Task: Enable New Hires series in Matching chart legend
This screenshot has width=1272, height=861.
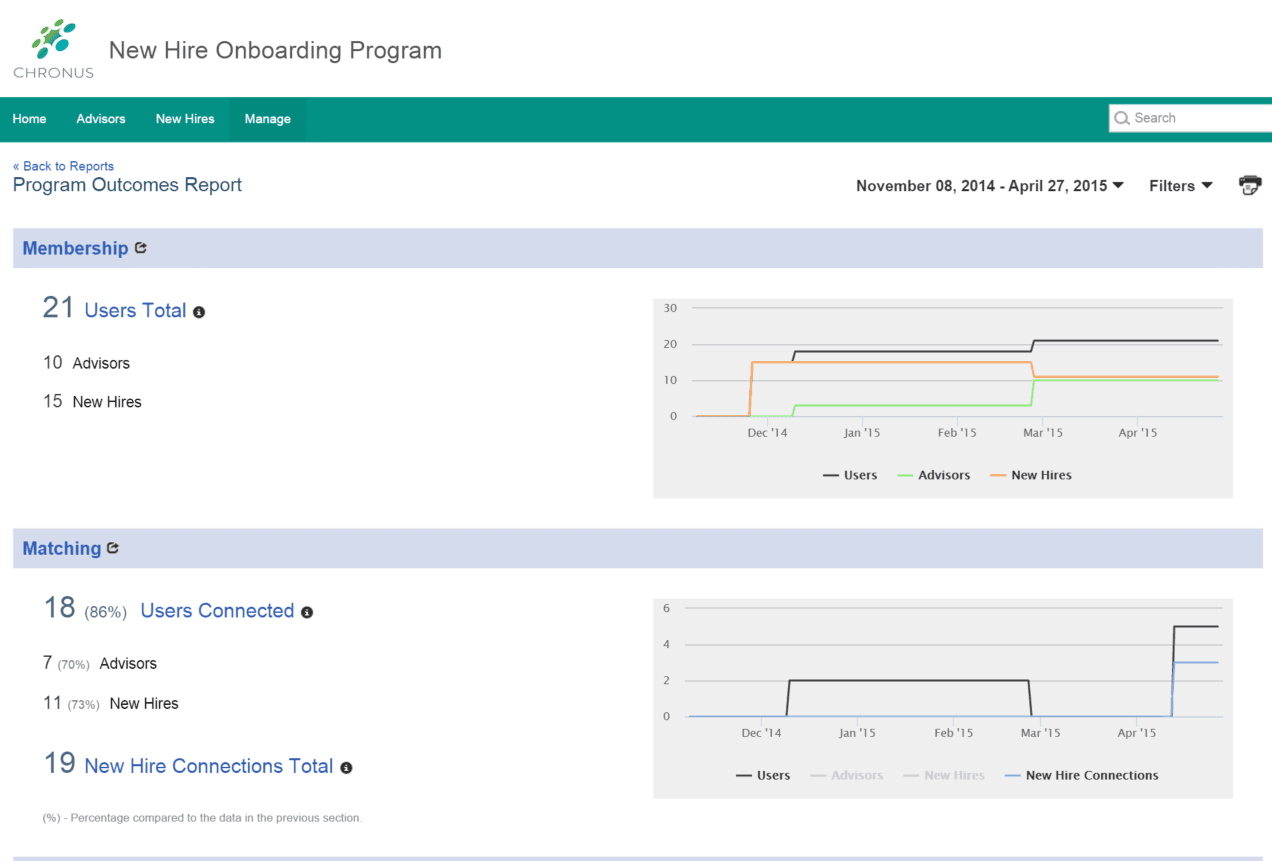Action: pyautogui.click(x=944, y=775)
